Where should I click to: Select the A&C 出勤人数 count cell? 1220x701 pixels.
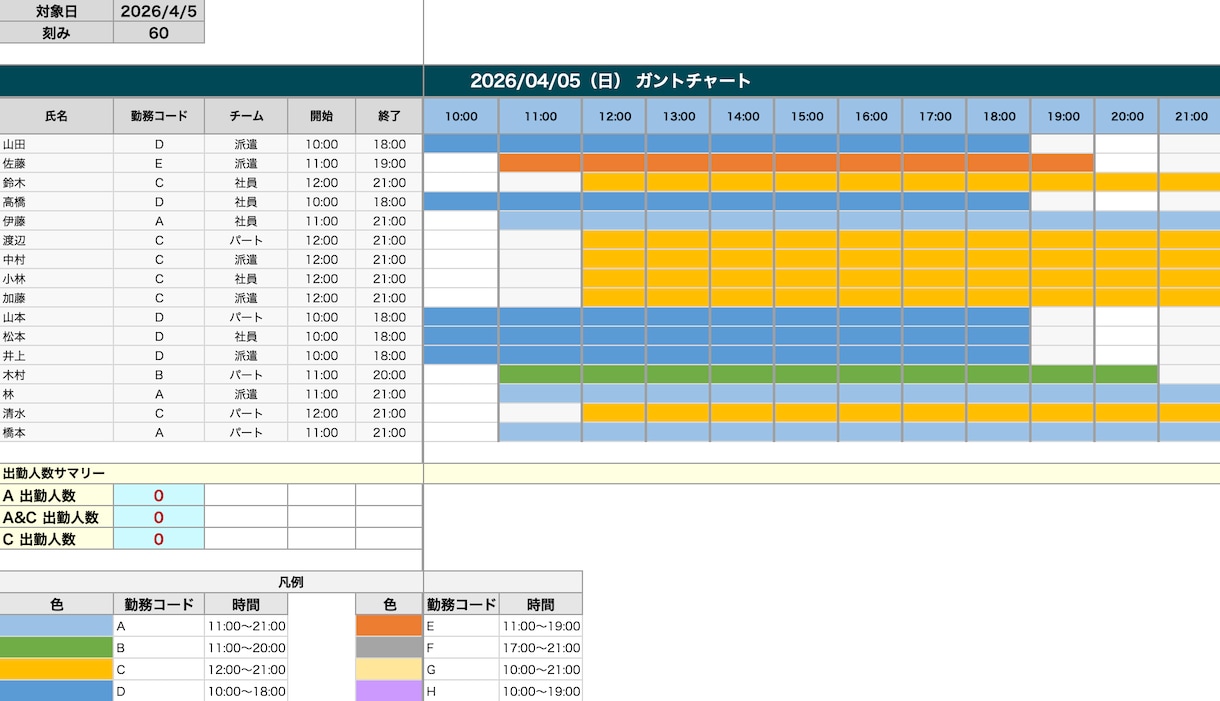click(159, 517)
